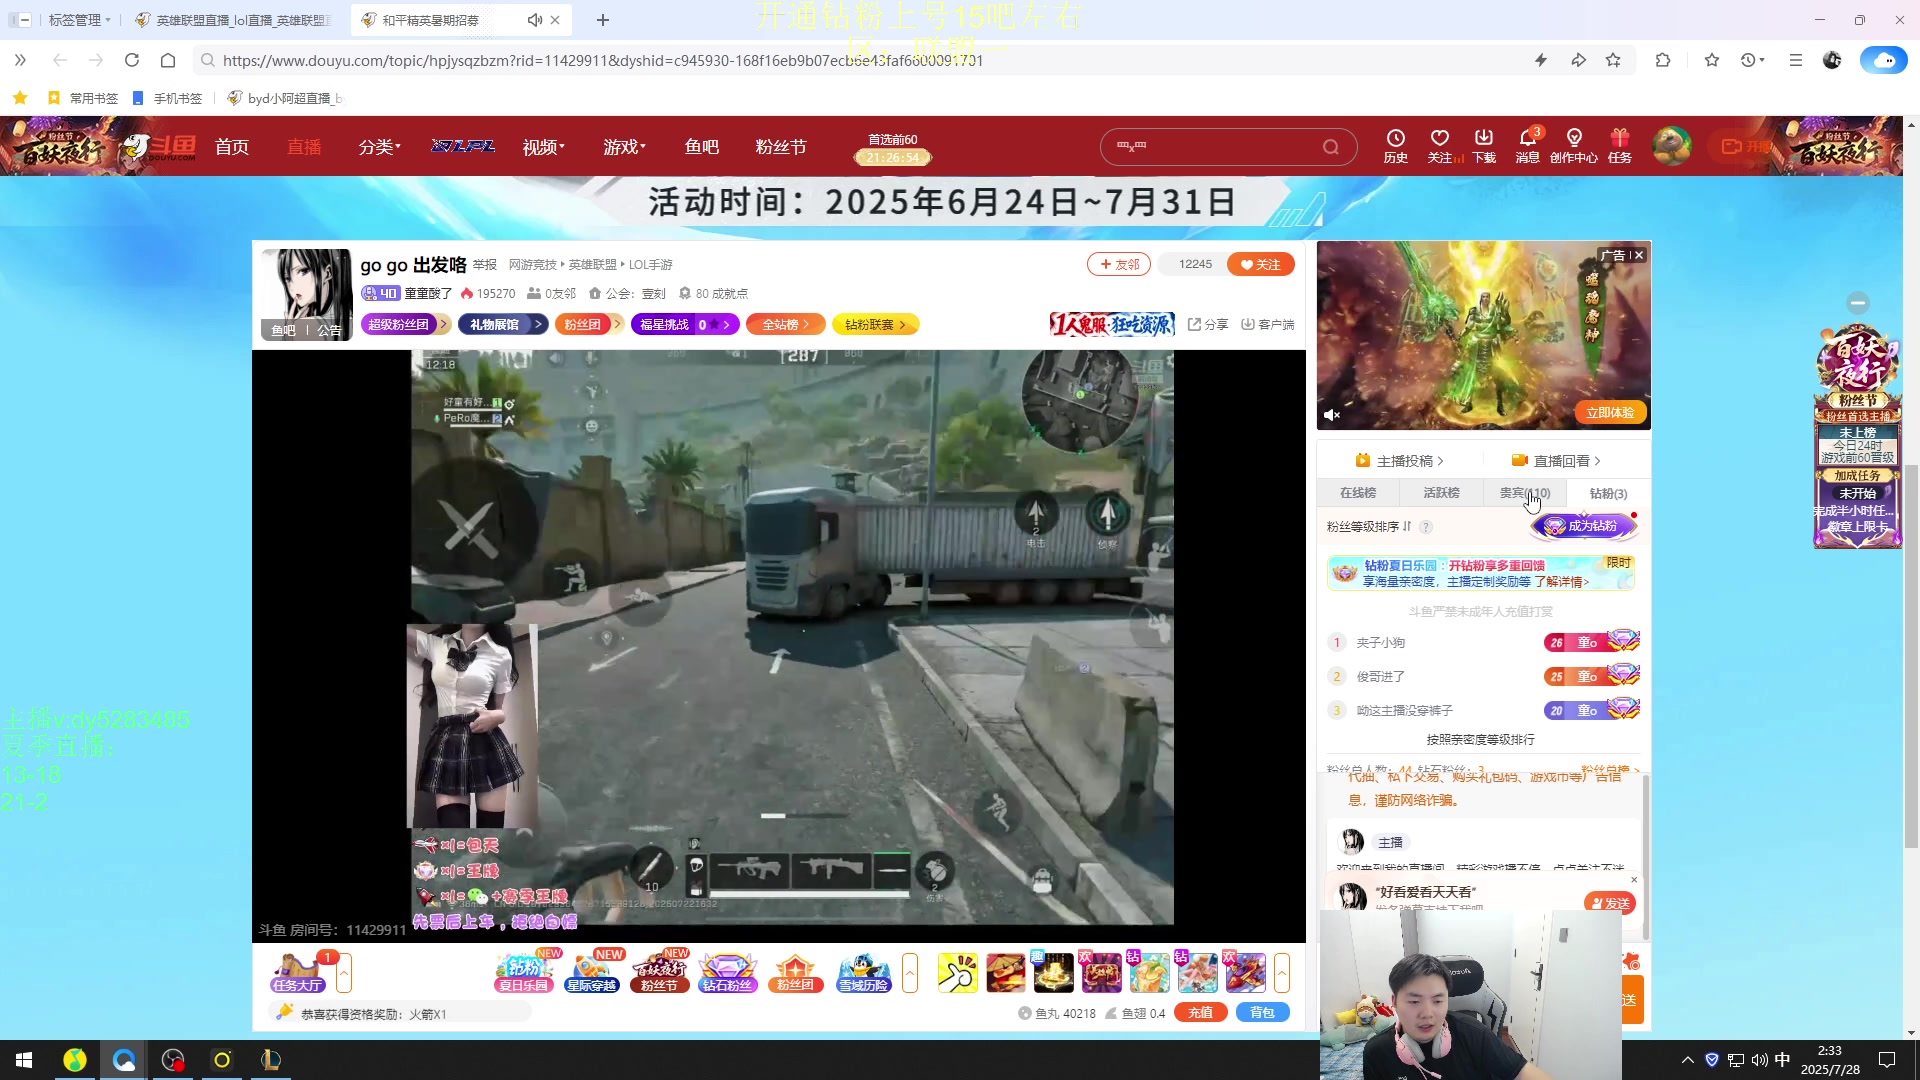The width and height of the screenshot is (1920, 1080).
Task: Open the 任务 gift icon
Action: click(1620, 146)
